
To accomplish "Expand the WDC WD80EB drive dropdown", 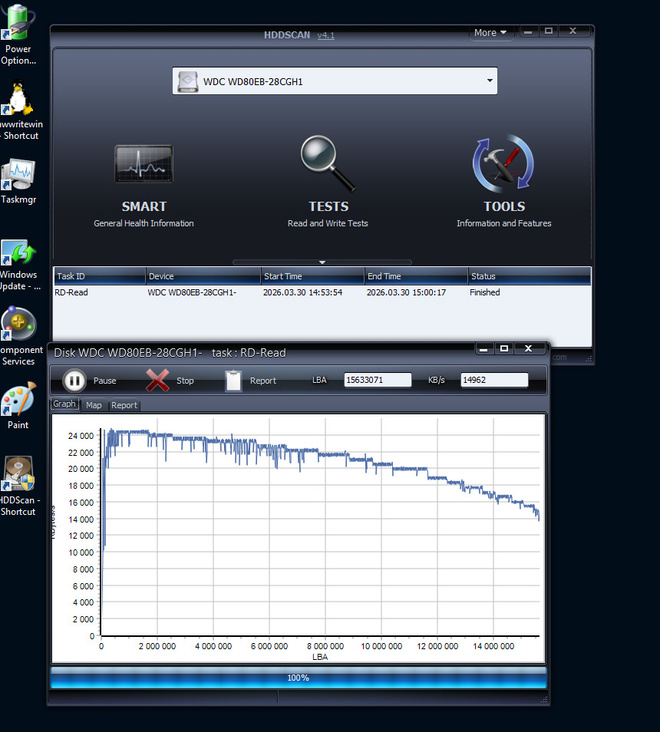I will 490,81.
